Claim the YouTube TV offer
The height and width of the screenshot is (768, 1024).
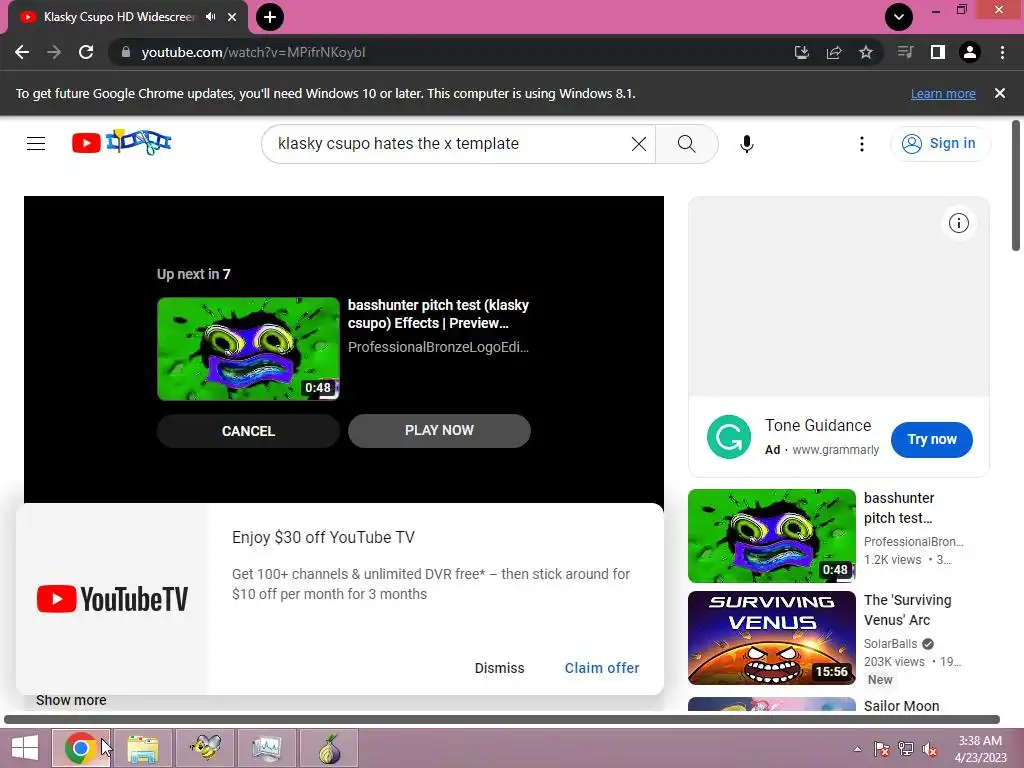pyautogui.click(x=602, y=668)
